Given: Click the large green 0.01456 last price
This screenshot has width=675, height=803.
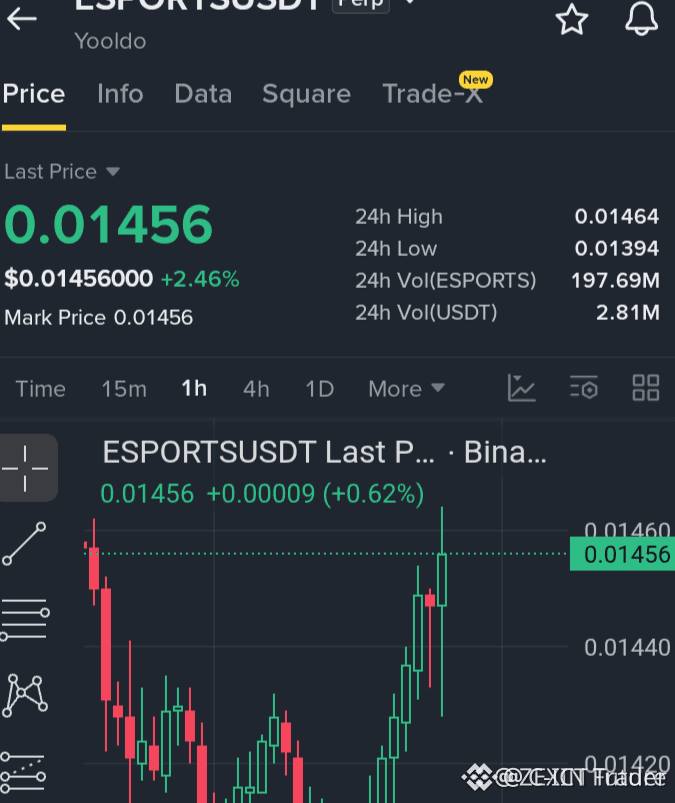Looking at the screenshot, I should tap(108, 224).
